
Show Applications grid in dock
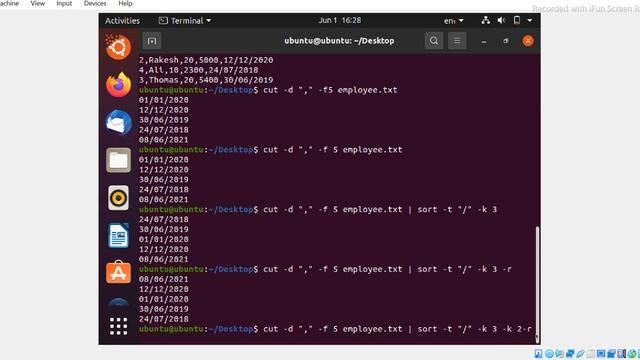click(118, 326)
